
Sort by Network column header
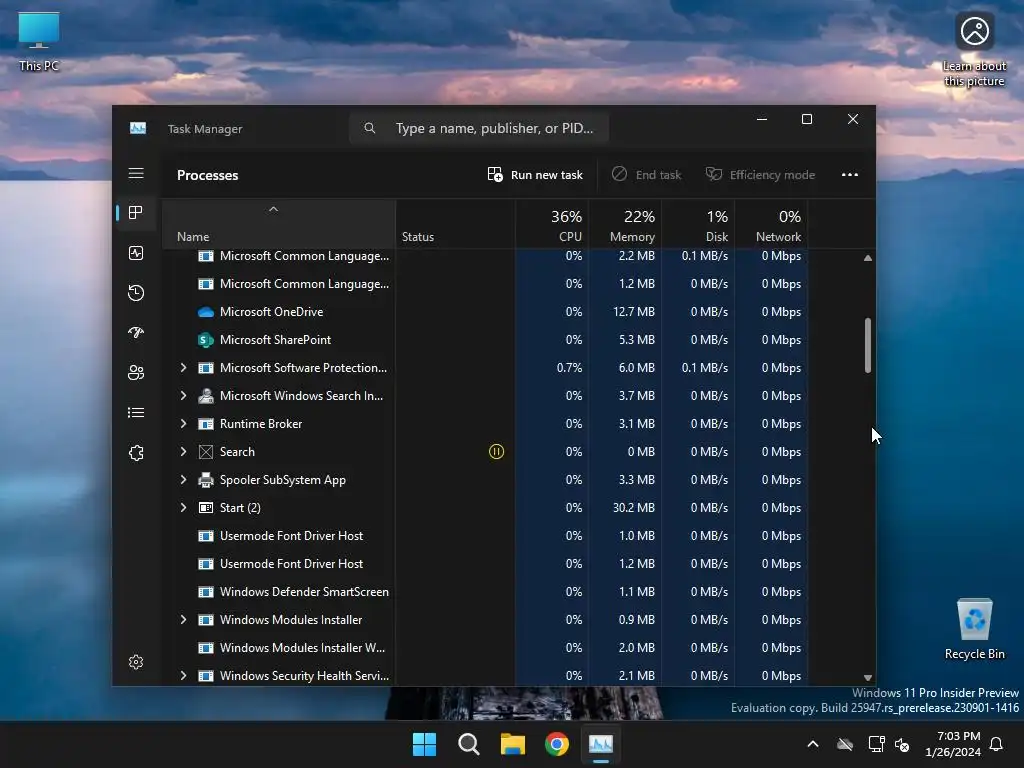point(771,224)
